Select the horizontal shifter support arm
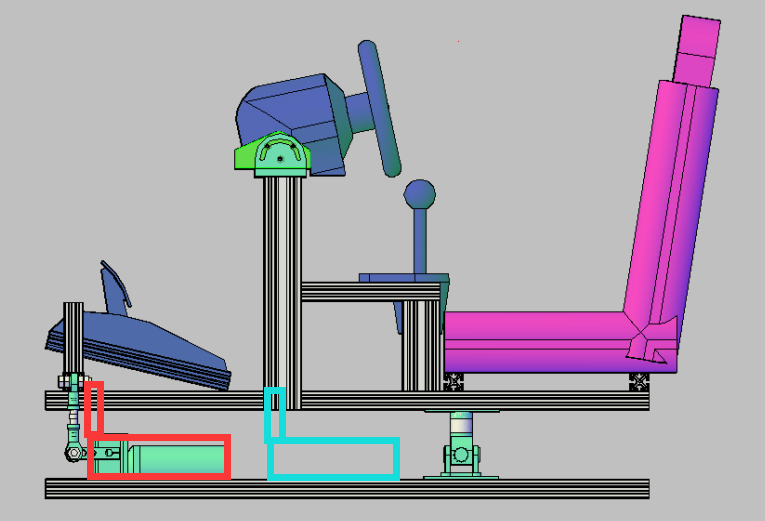The width and height of the screenshot is (765, 521). point(371,292)
